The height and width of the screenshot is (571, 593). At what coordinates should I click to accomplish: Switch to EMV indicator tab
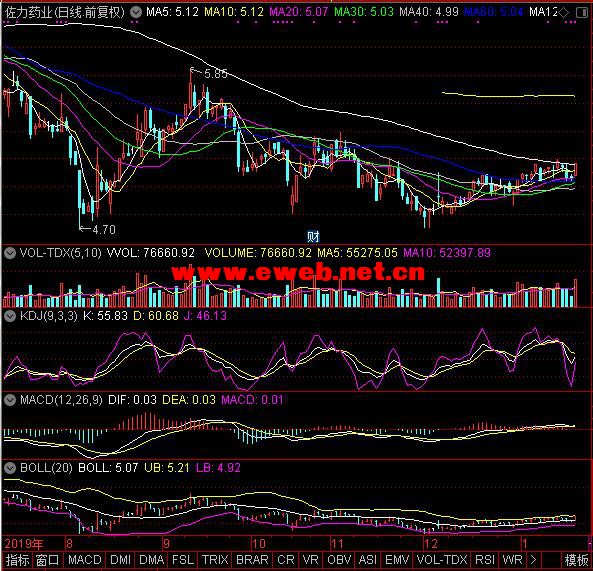(x=397, y=560)
